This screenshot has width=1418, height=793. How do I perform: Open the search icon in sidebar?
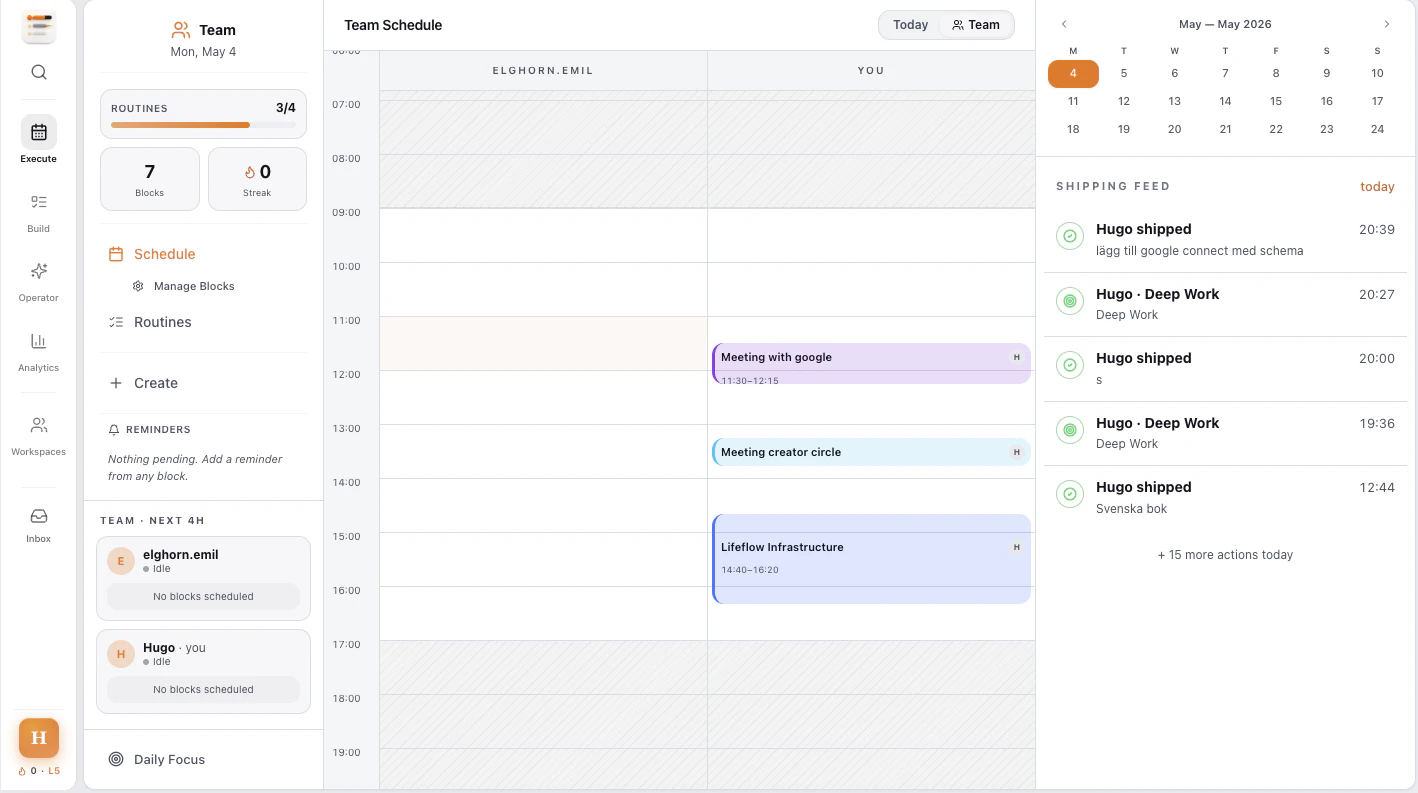pyautogui.click(x=39, y=72)
